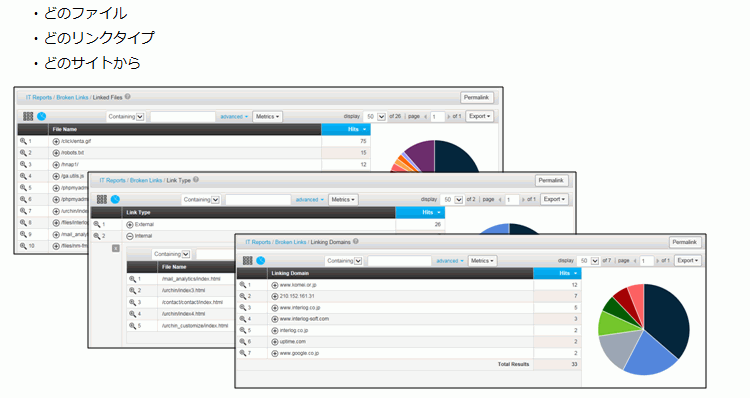Click the blue pie chart view icon in Linking Domains
Image resolution: width=750 pixels, height=398 pixels.
point(261,261)
